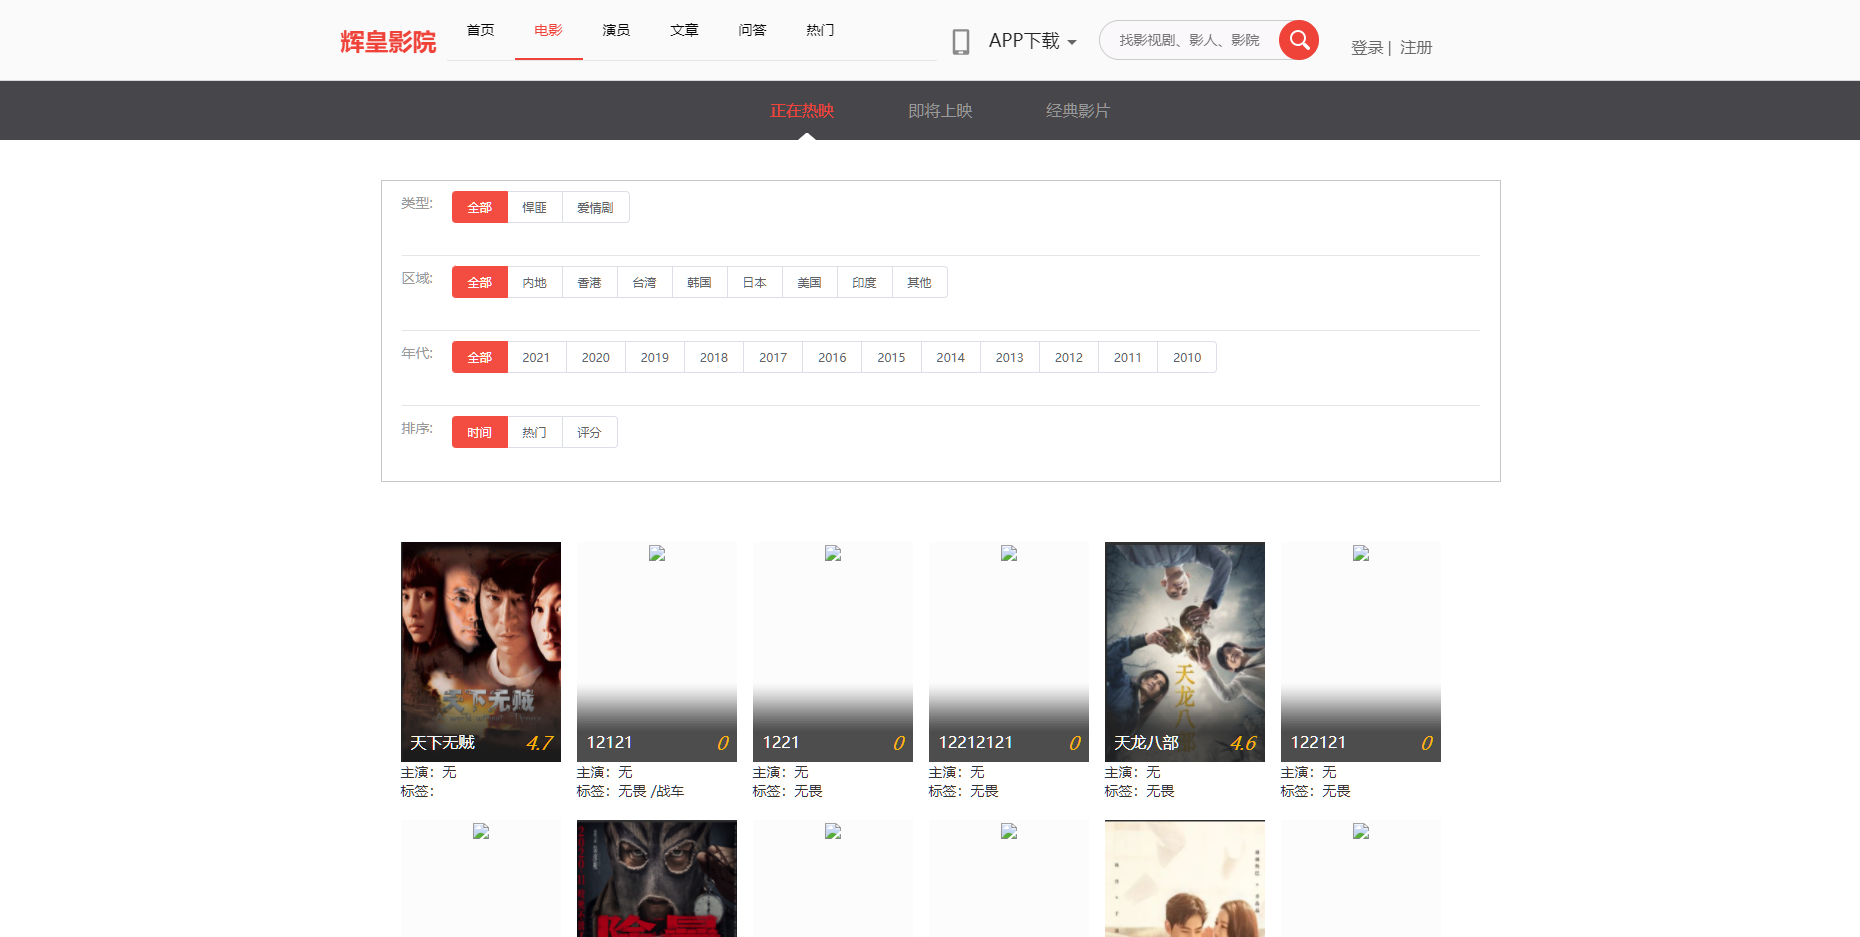This screenshot has width=1860, height=937.
Task: Open the 问答 menu item
Action: [x=752, y=30]
